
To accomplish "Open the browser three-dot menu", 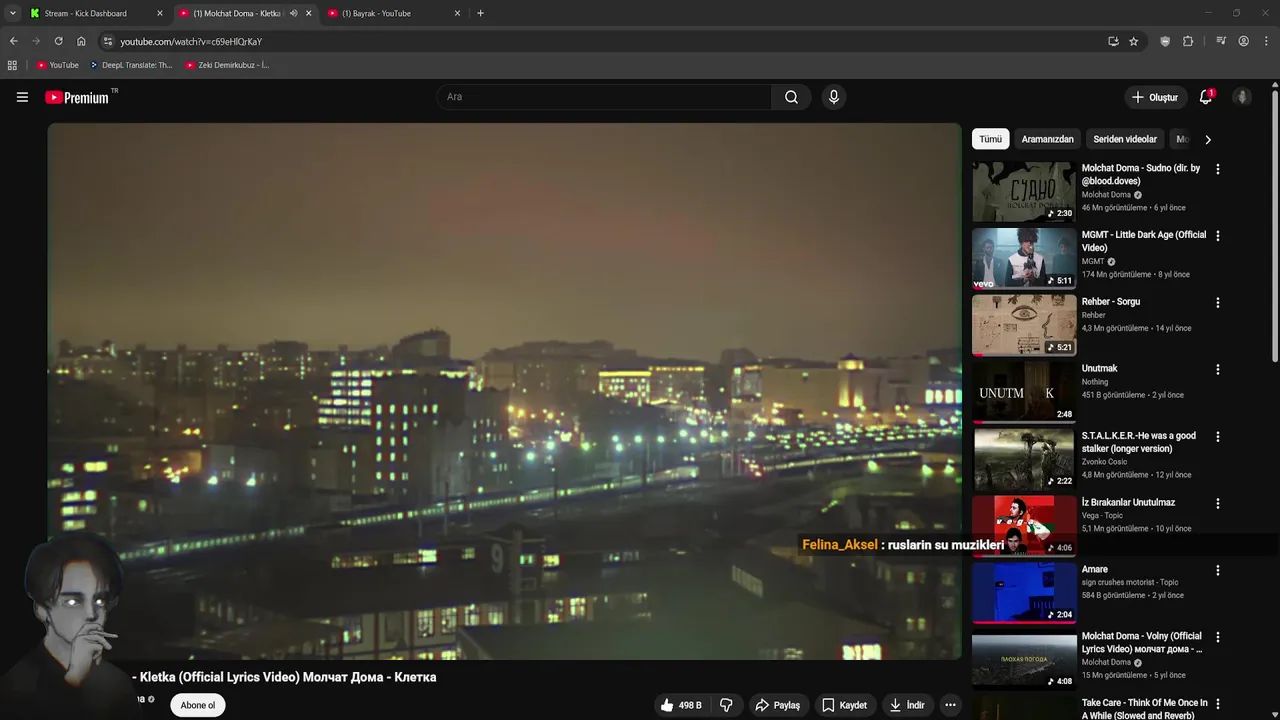I will (x=1266, y=41).
